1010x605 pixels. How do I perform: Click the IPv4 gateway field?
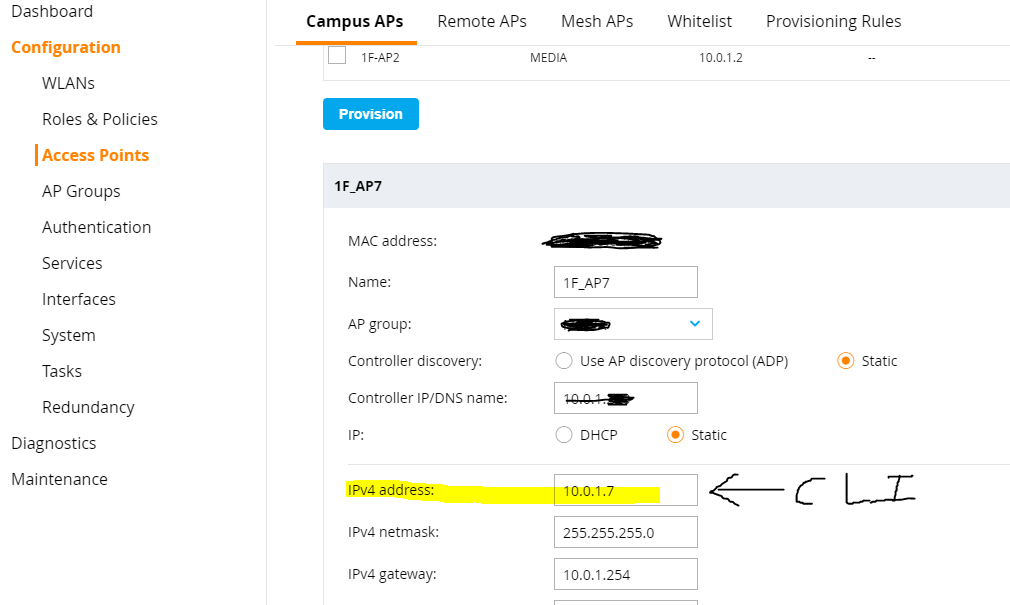pos(625,573)
